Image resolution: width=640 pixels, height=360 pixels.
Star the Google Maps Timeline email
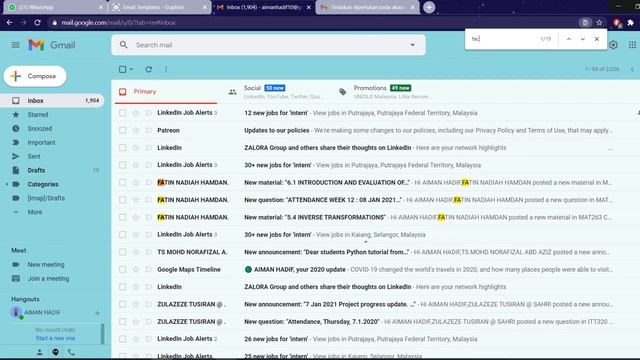136,269
